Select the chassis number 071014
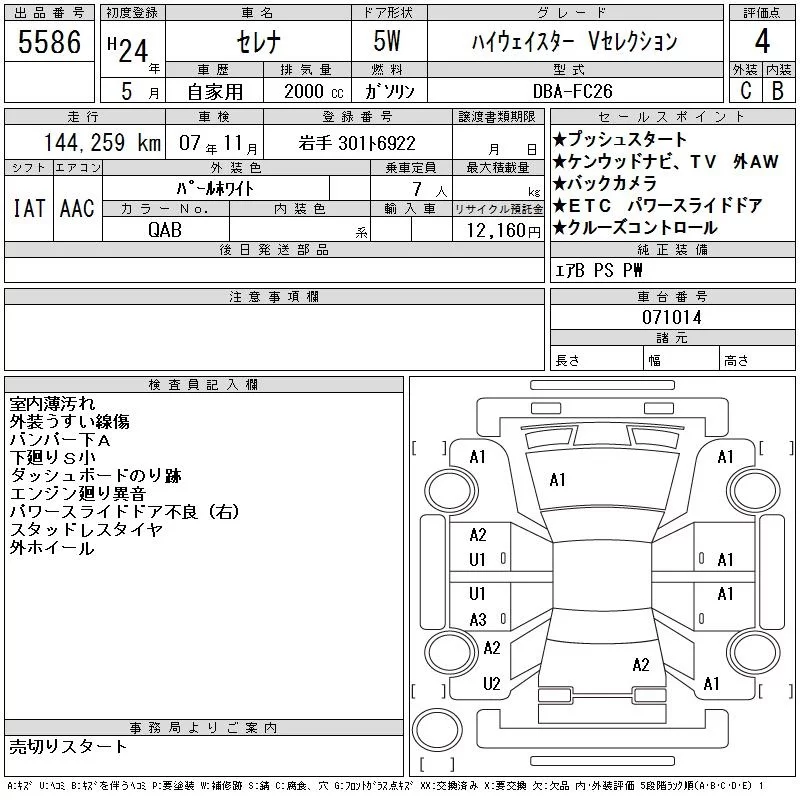Image resolution: width=800 pixels, height=800 pixels. point(672,317)
